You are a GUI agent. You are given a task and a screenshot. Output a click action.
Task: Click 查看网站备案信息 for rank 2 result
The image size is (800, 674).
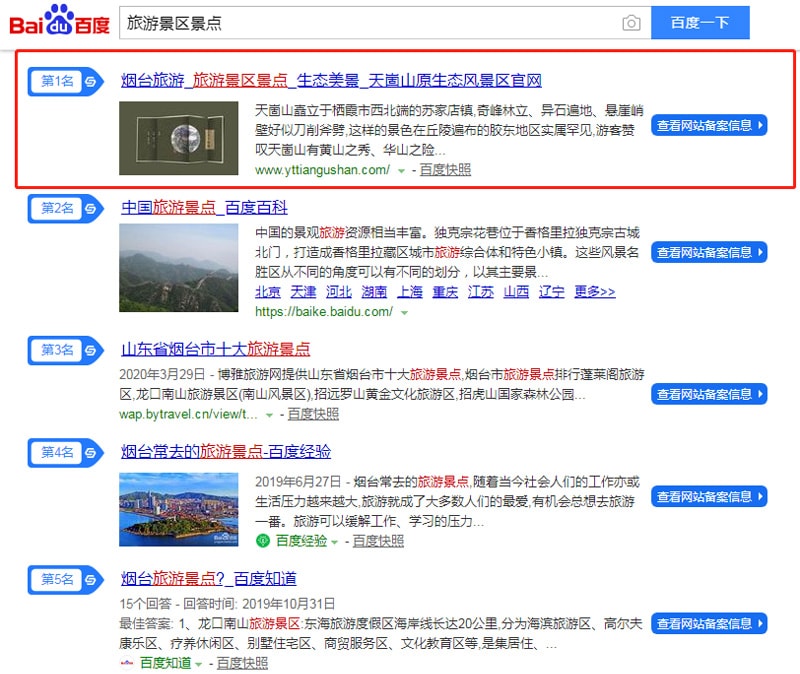709,252
